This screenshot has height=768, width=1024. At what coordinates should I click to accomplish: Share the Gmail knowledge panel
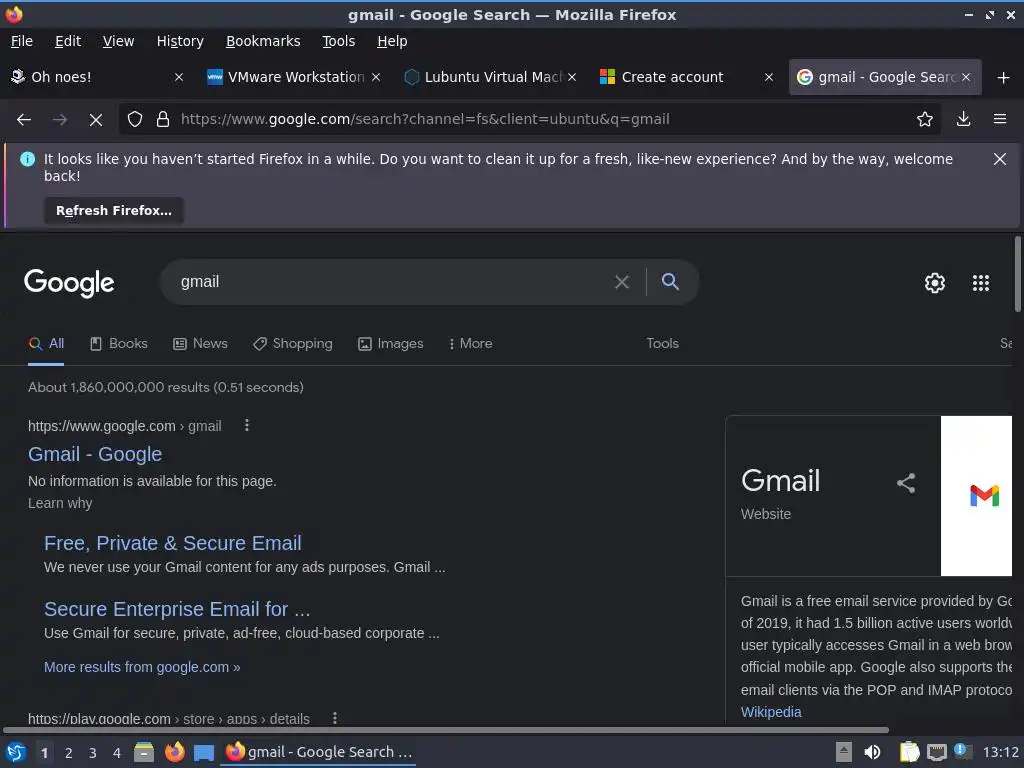coord(906,483)
